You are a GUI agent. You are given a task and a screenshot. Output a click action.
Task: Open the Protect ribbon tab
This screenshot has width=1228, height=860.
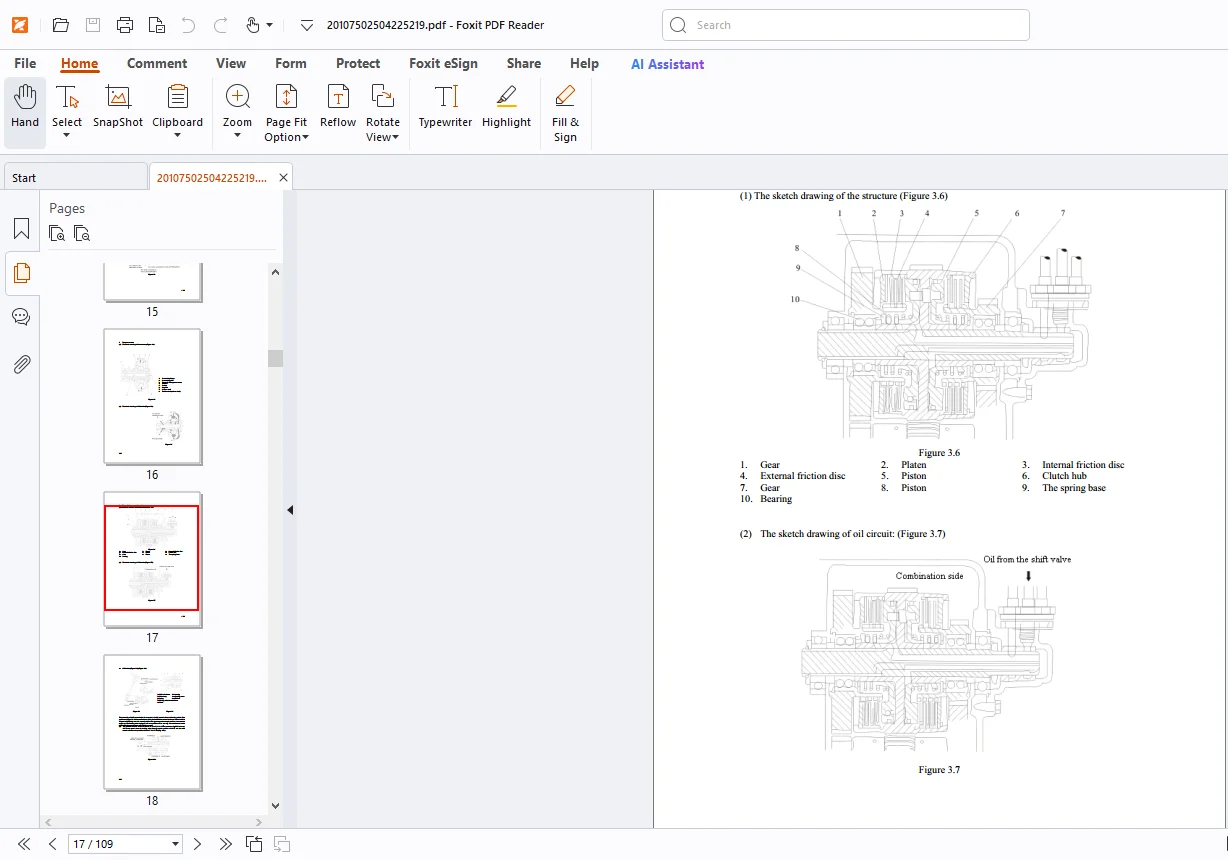pos(358,63)
